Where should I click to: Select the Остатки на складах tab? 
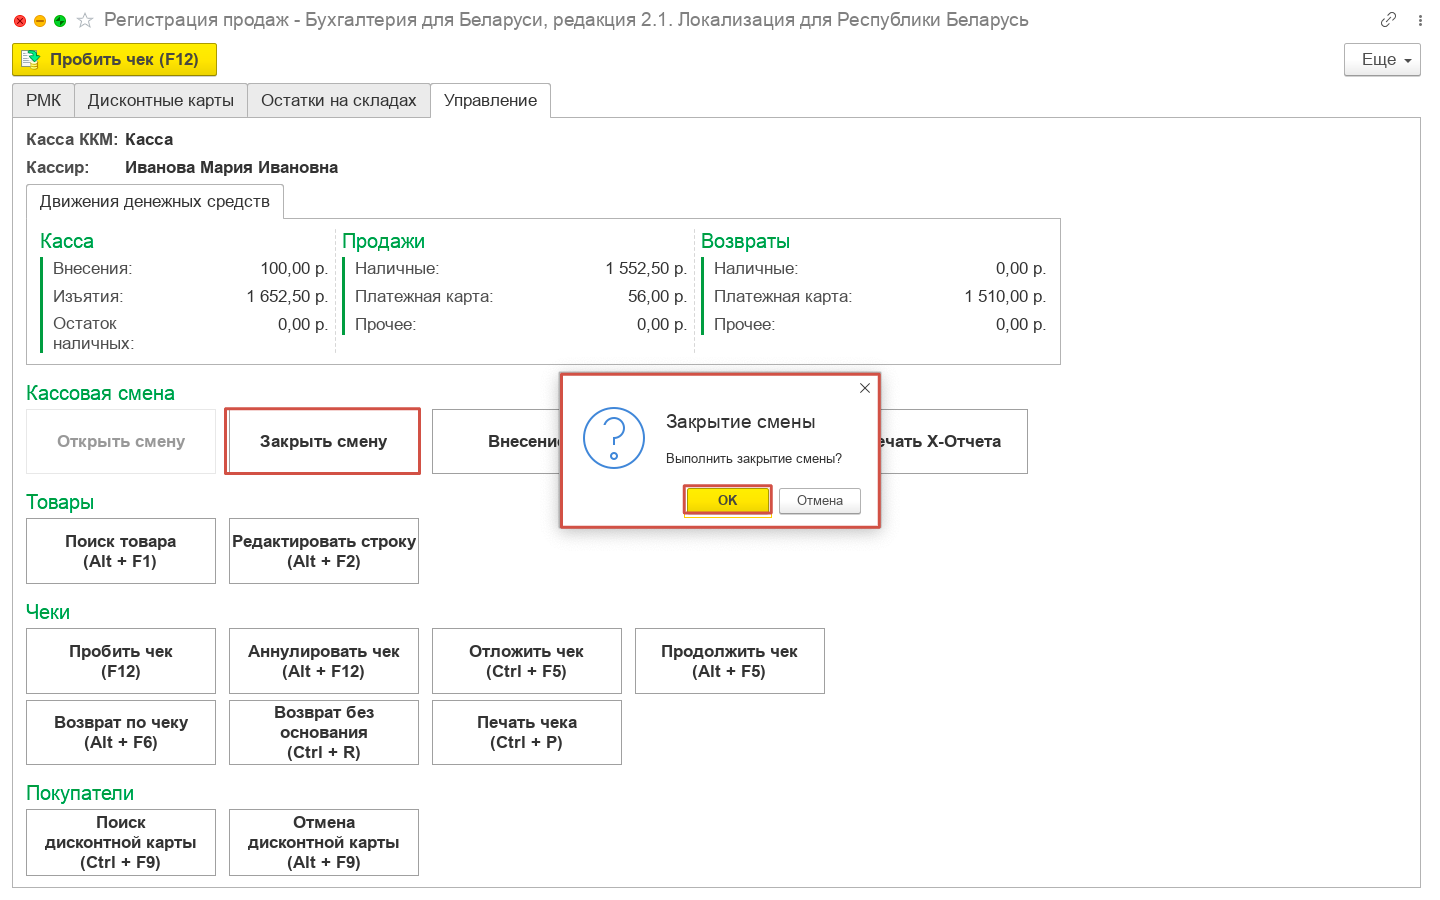coord(338,101)
